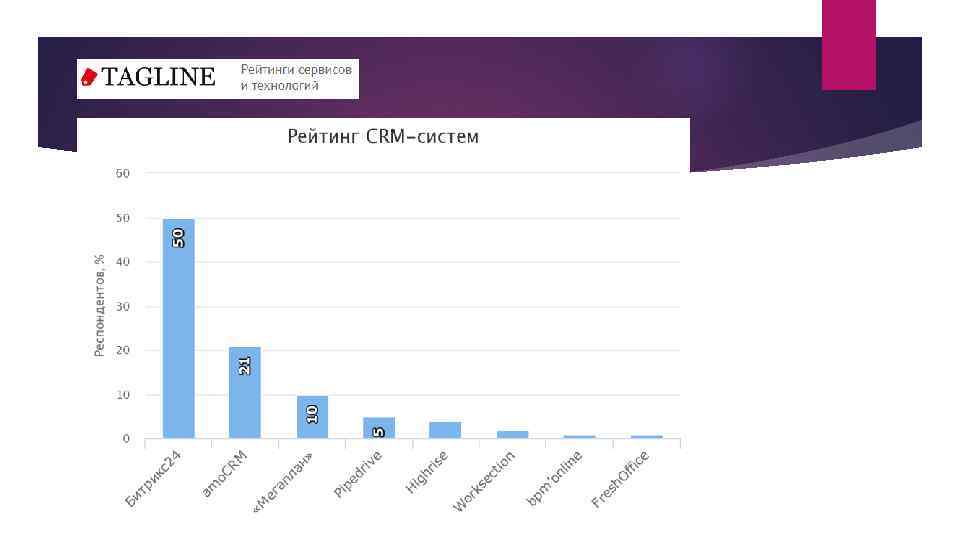Click the Highrise bar
This screenshot has width=960, height=540.
click(445, 430)
